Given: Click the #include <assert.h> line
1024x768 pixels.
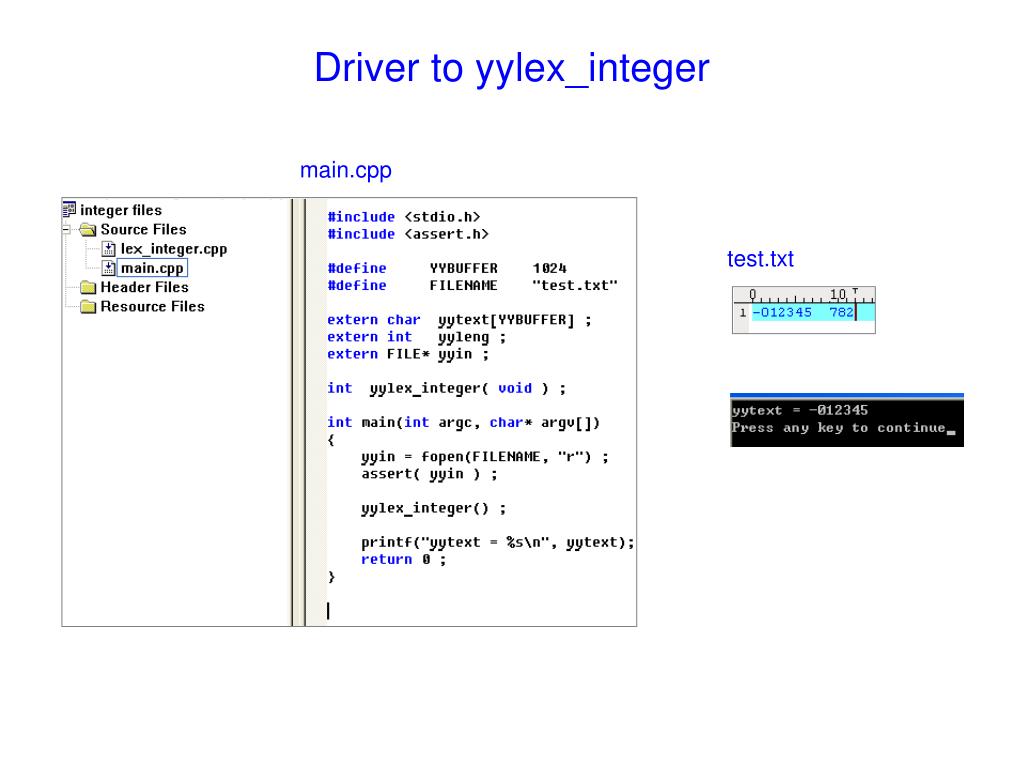Looking at the screenshot, I should (408, 234).
